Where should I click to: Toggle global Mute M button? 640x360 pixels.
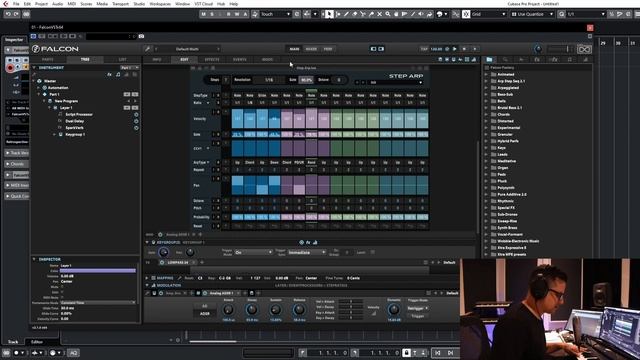(x=203, y=14)
